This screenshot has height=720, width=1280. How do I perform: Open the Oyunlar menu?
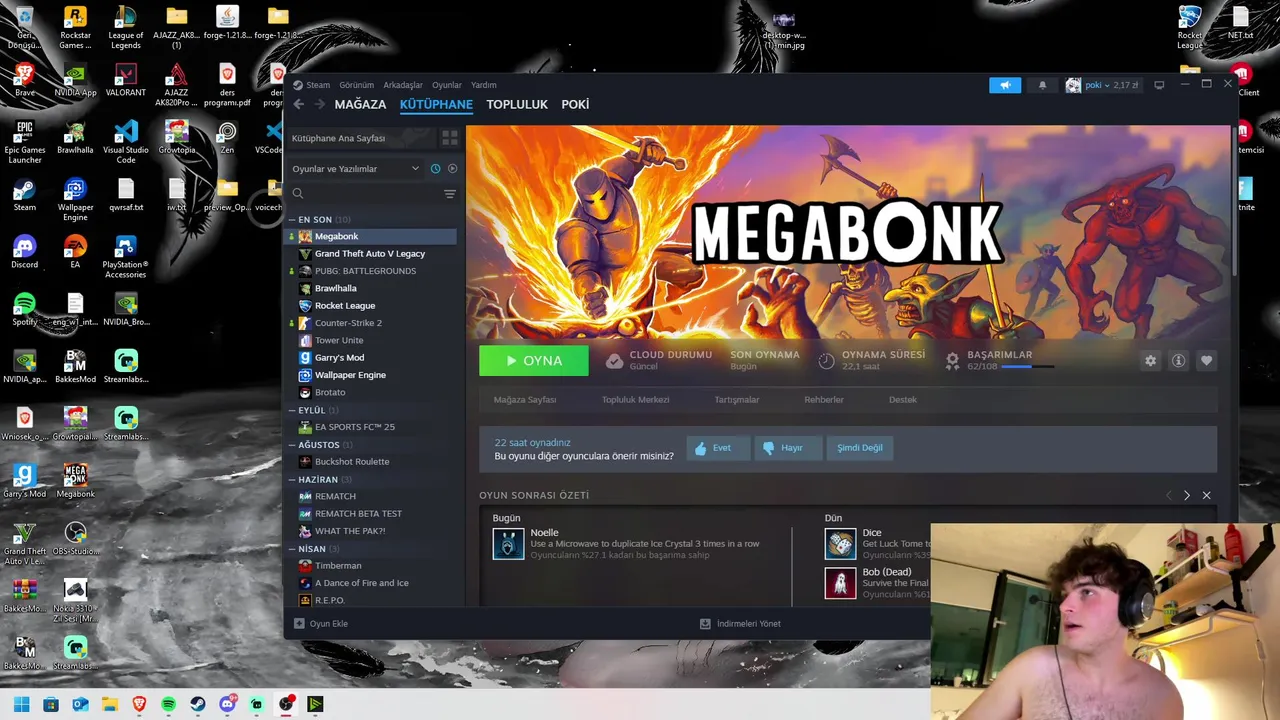tap(446, 85)
